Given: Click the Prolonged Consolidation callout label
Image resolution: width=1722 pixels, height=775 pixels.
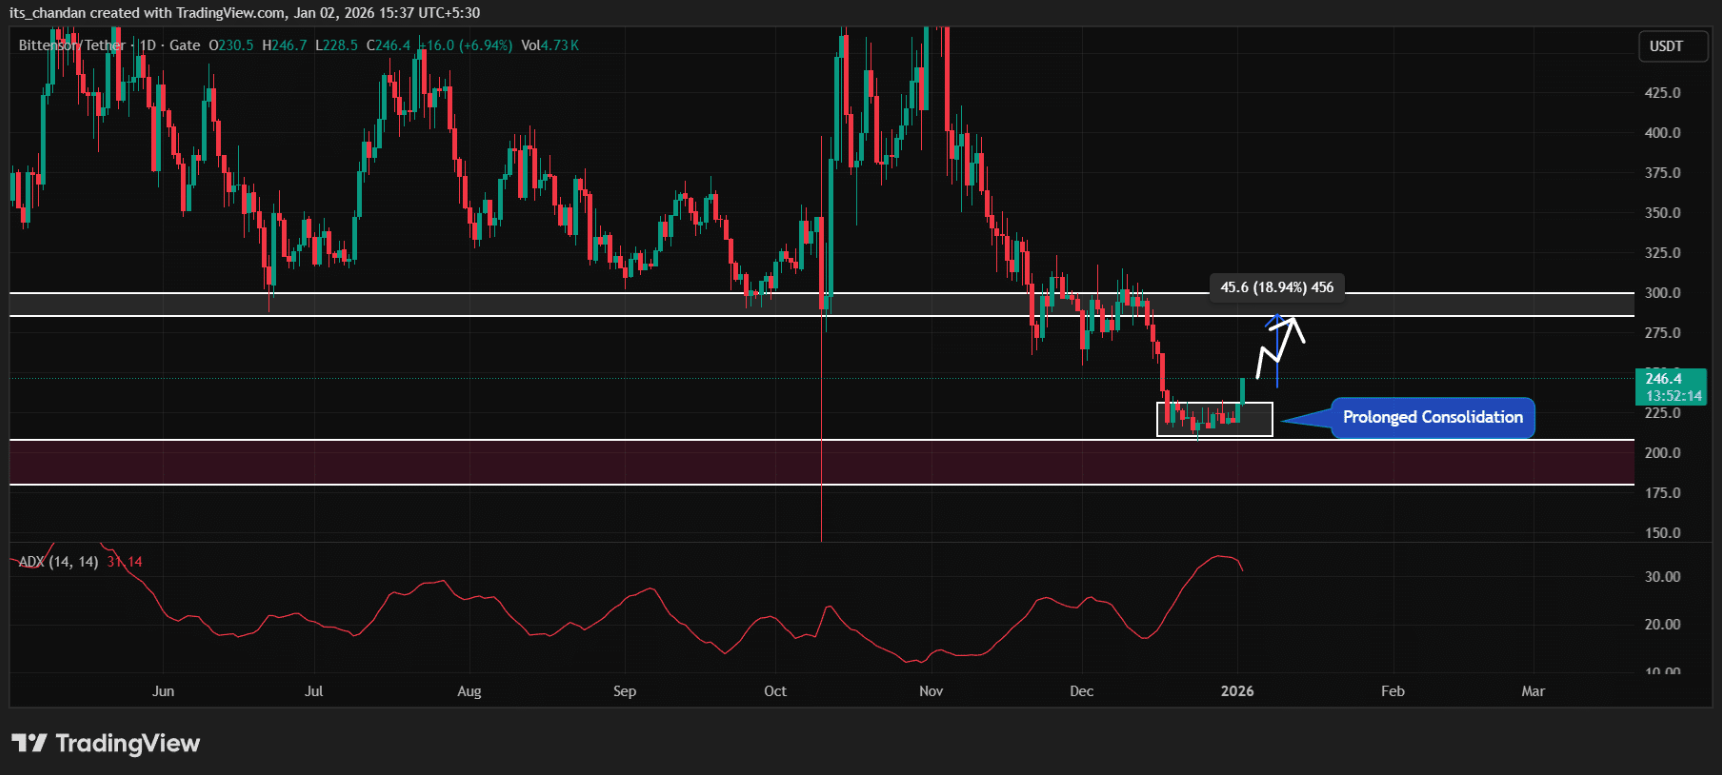Looking at the screenshot, I should click(x=1432, y=418).
